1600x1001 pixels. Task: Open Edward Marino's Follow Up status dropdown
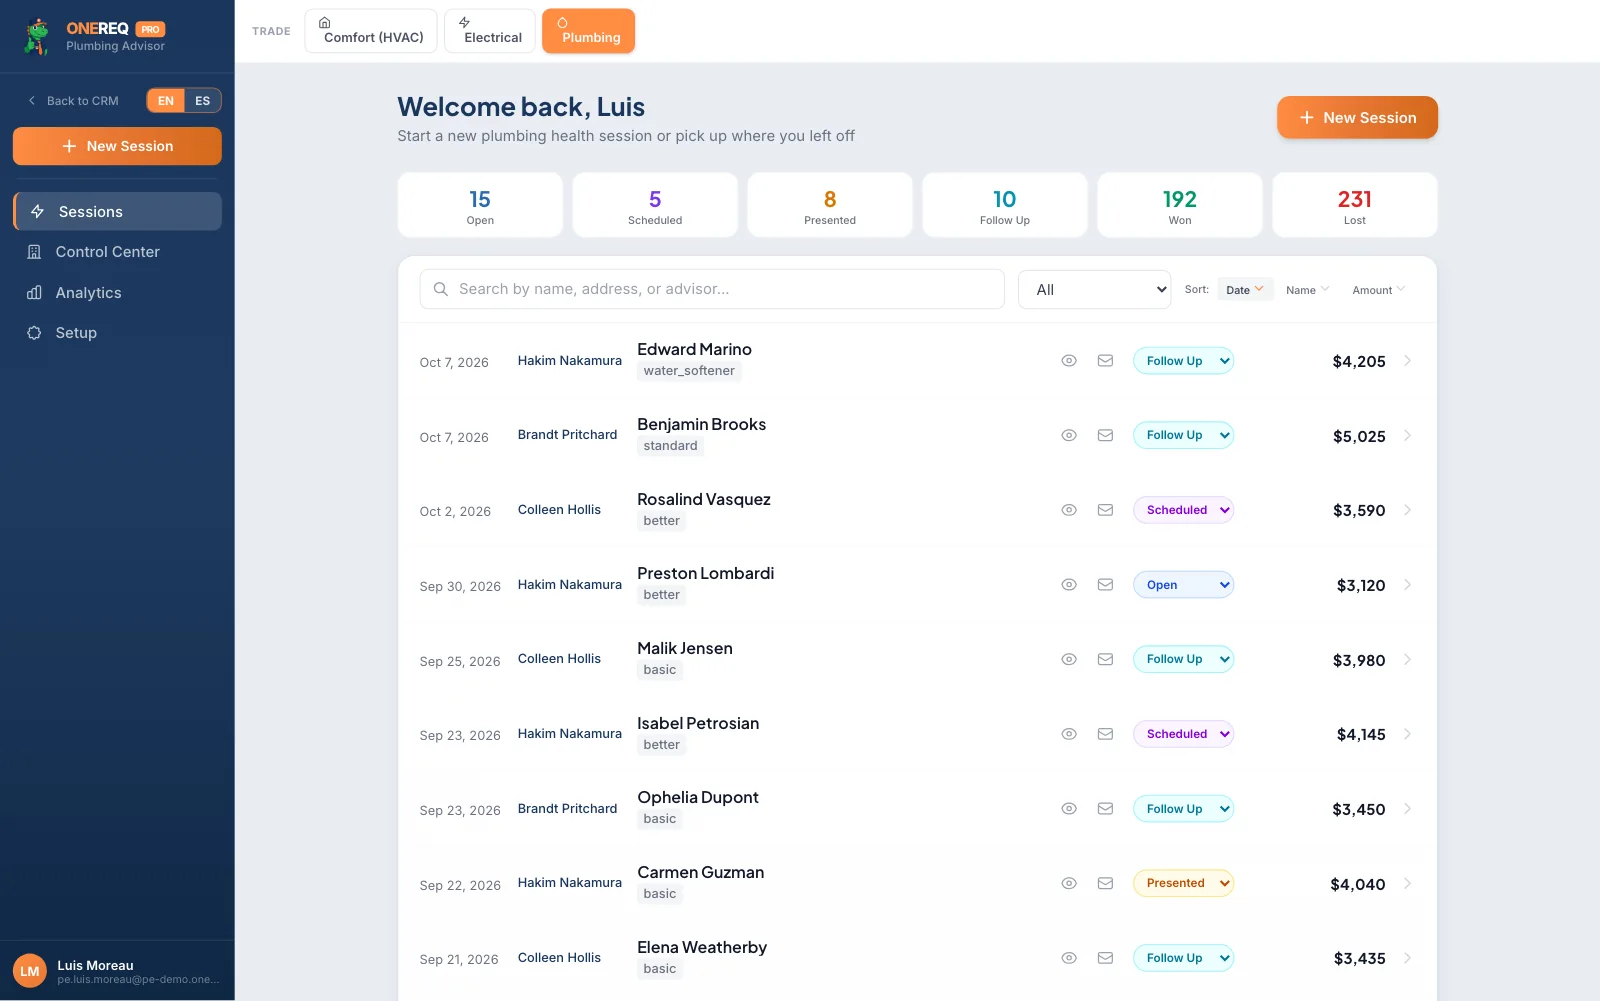coord(1183,361)
